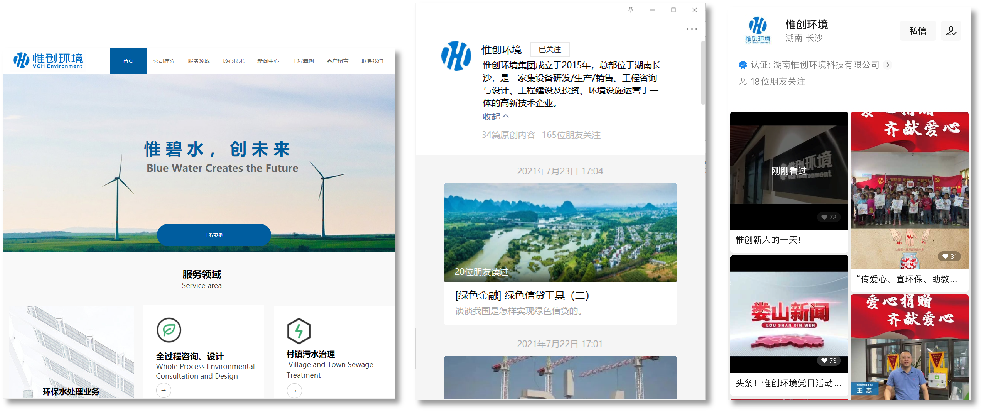
Task: Click the caption starting 传爱心、宣环保
Action: coord(906,278)
